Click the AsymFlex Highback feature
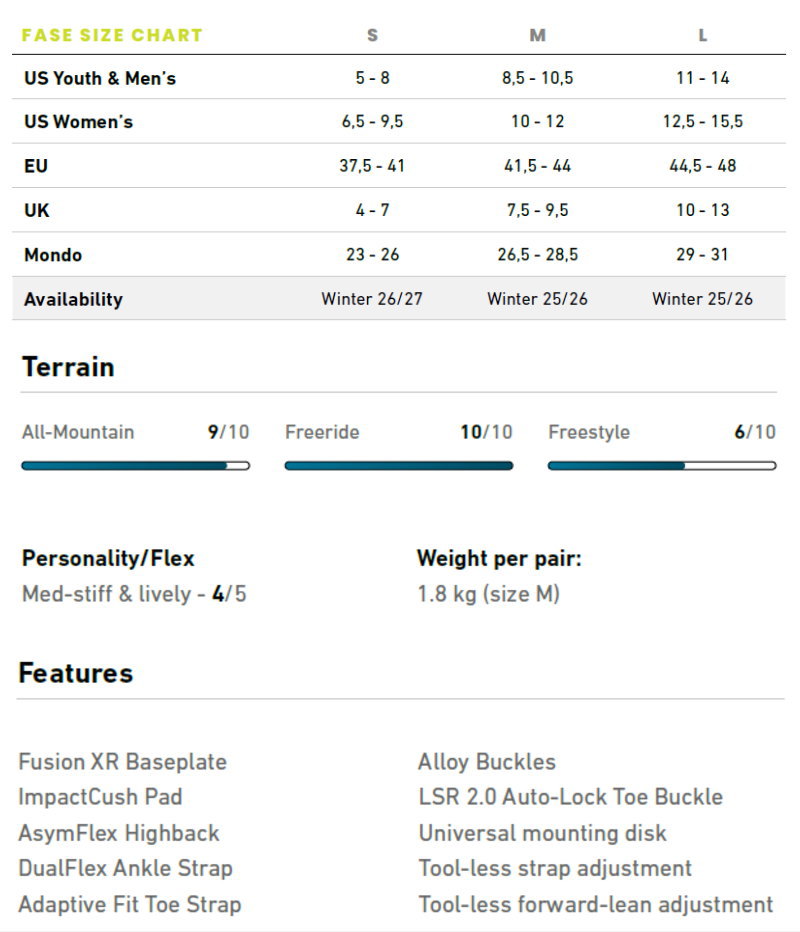Viewport: 800px width, 932px height. coord(119,833)
